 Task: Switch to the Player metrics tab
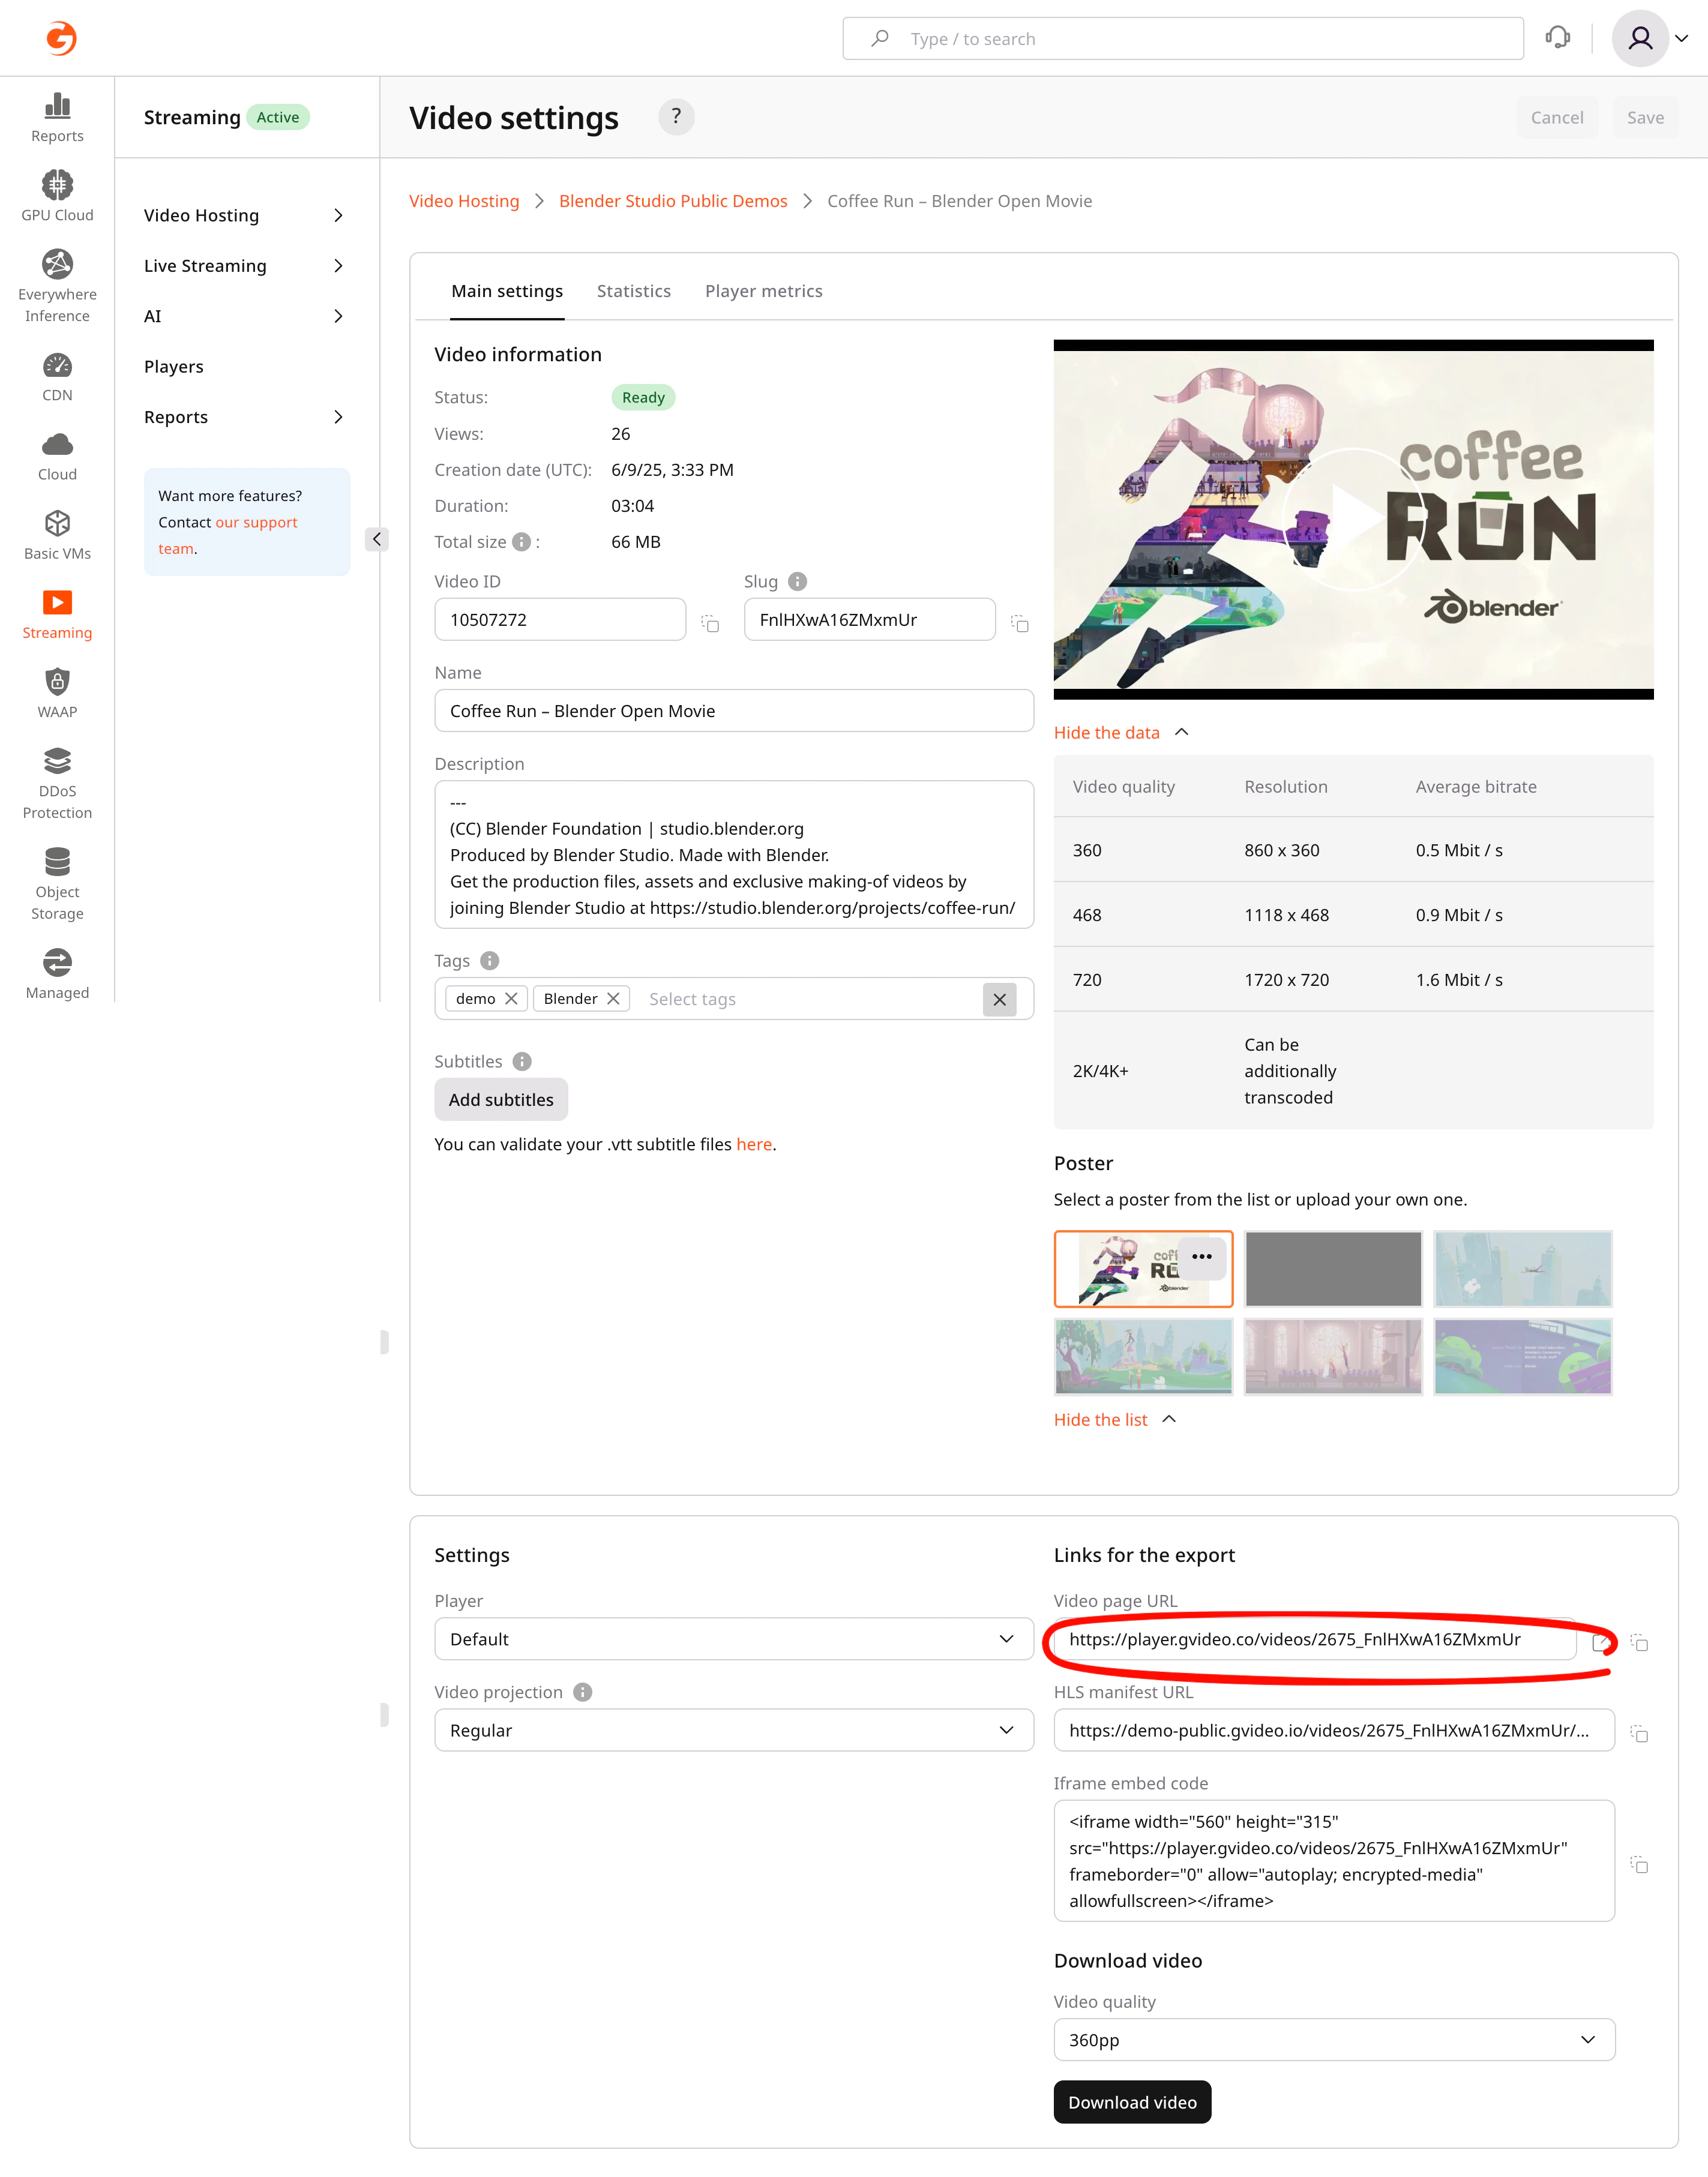click(x=763, y=291)
